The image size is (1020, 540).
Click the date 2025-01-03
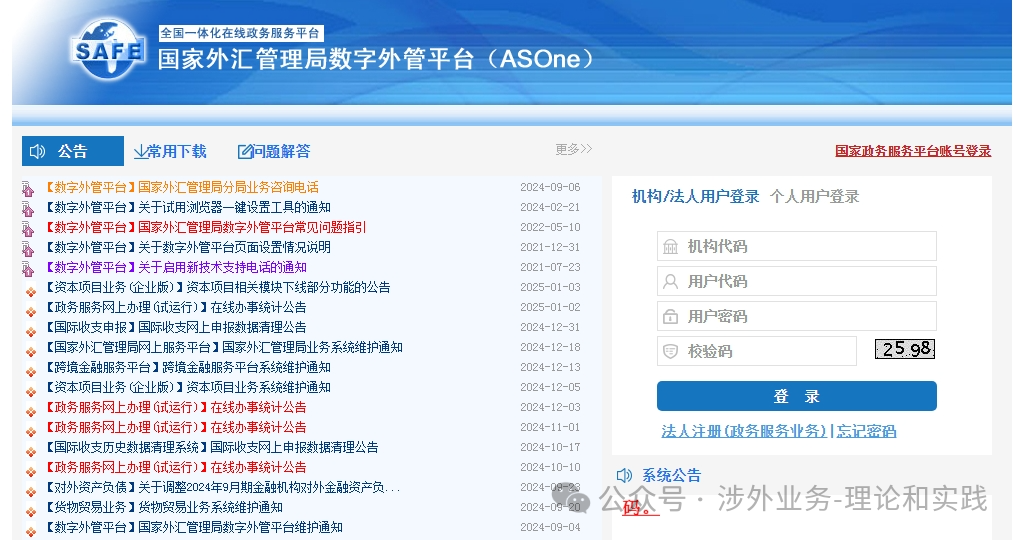click(x=550, y=288)
